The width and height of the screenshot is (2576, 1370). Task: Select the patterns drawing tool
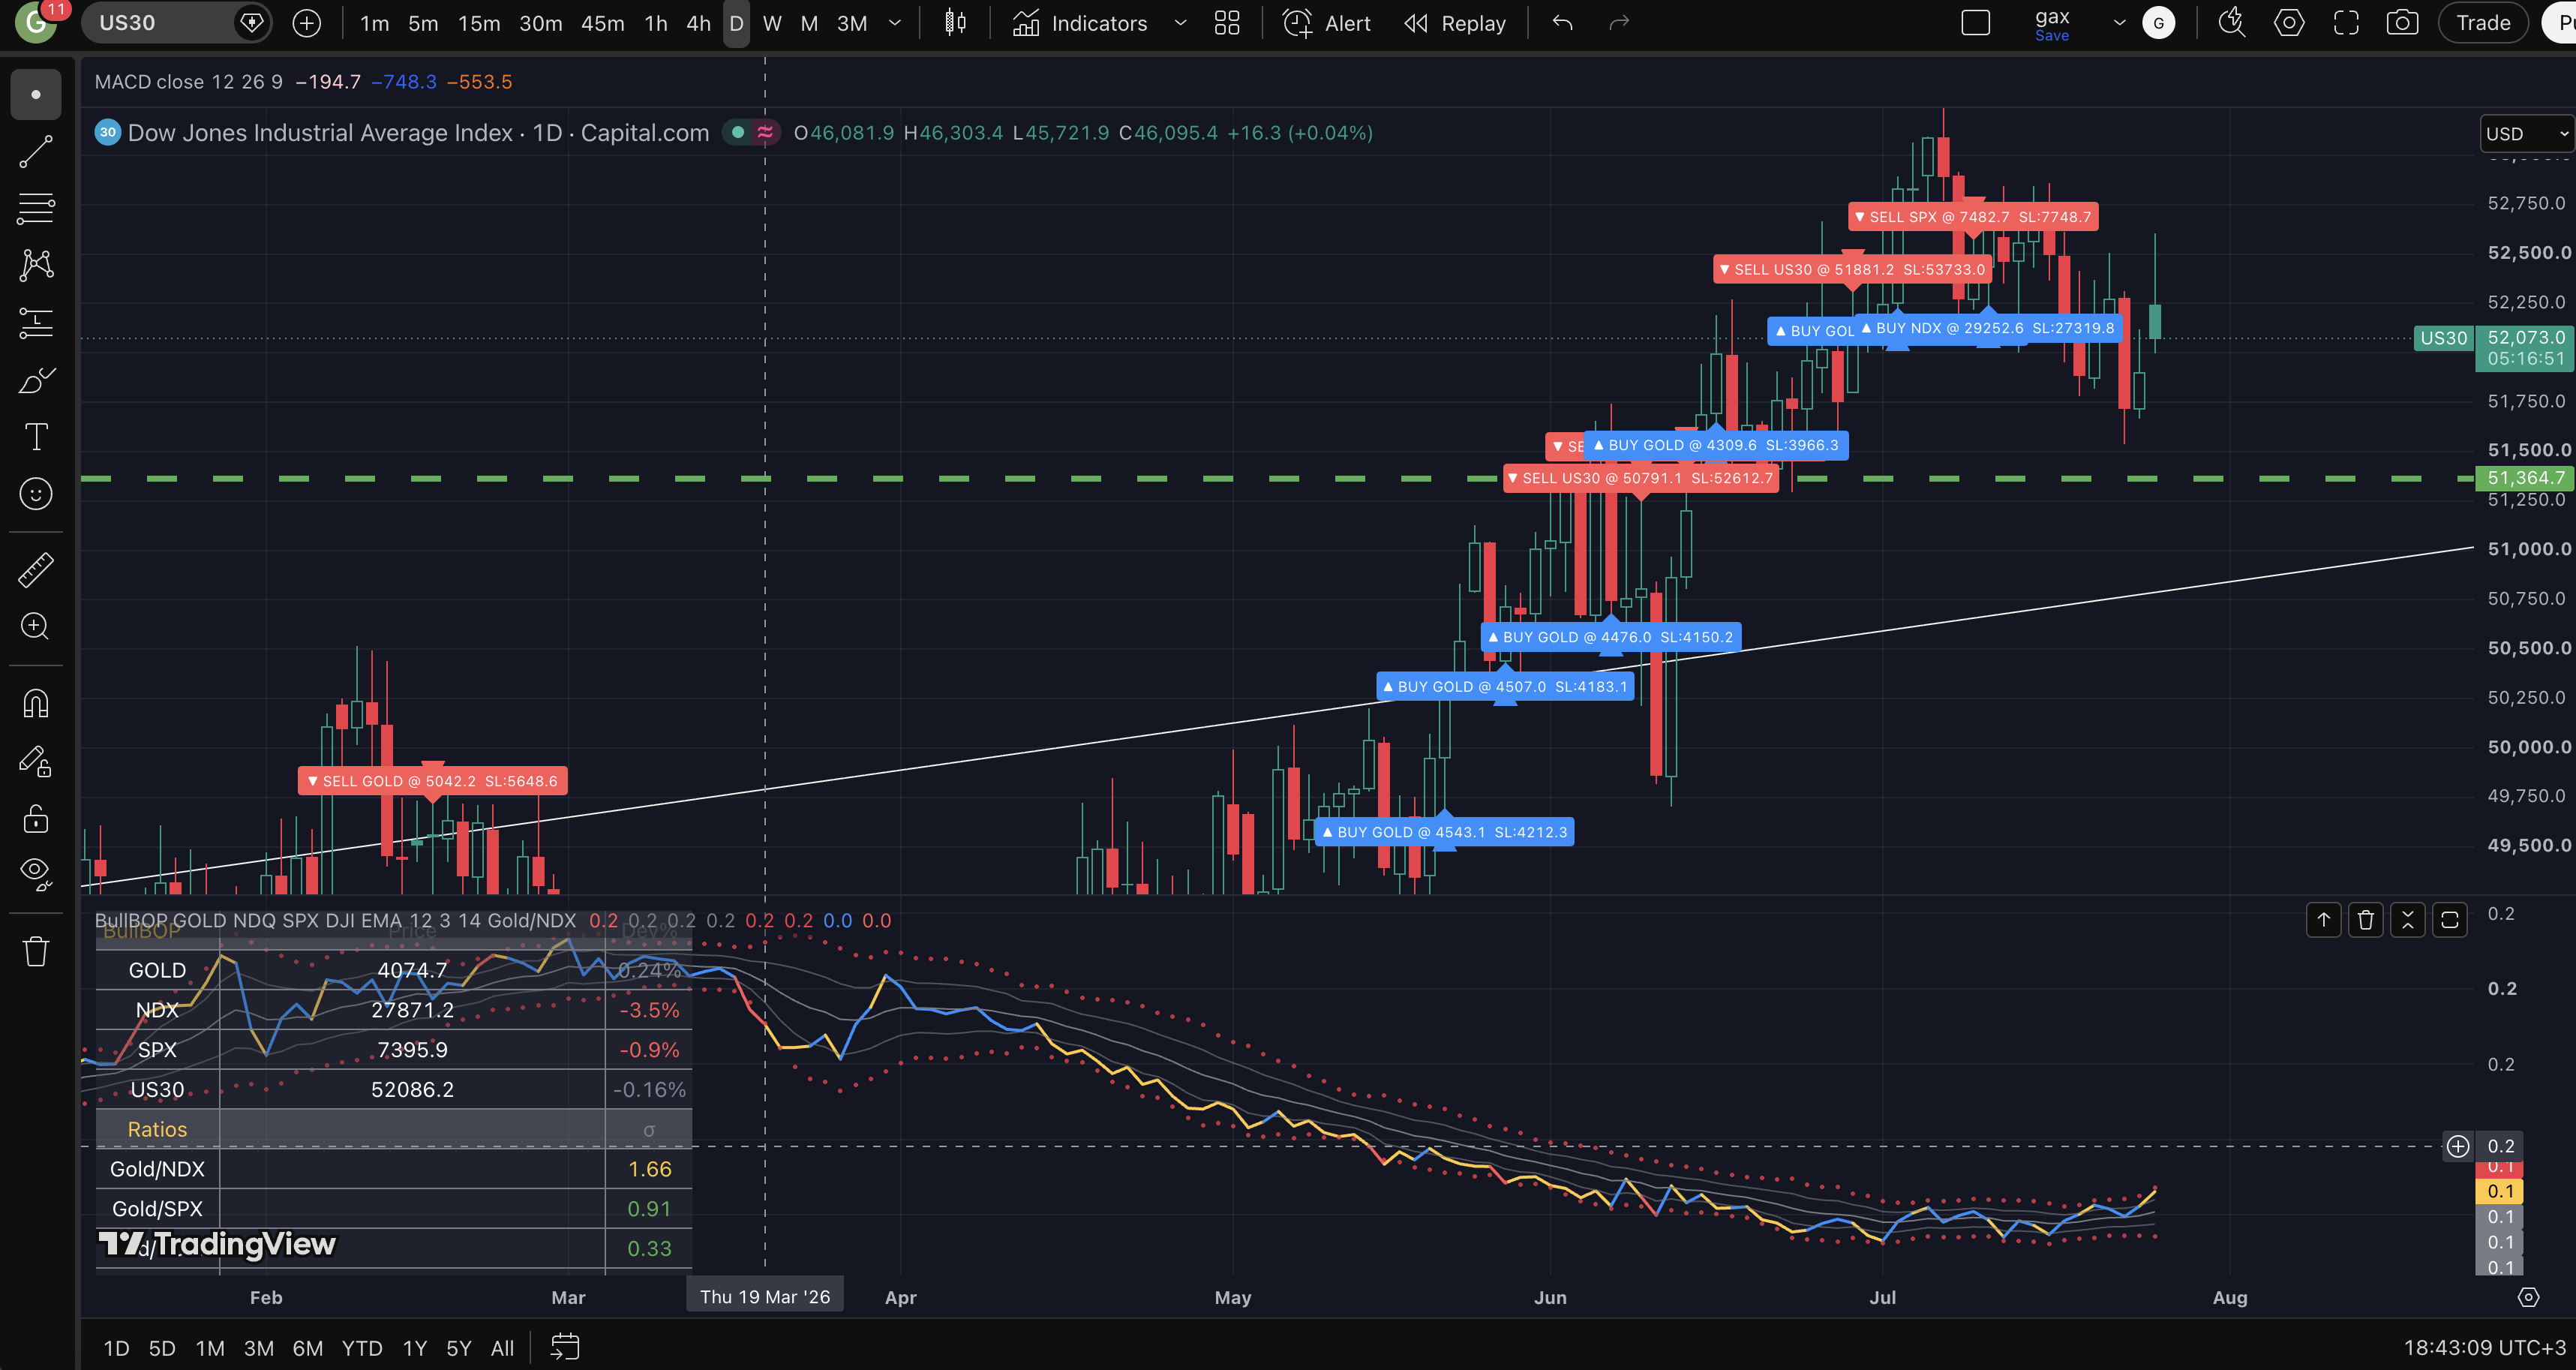point(36,265)
